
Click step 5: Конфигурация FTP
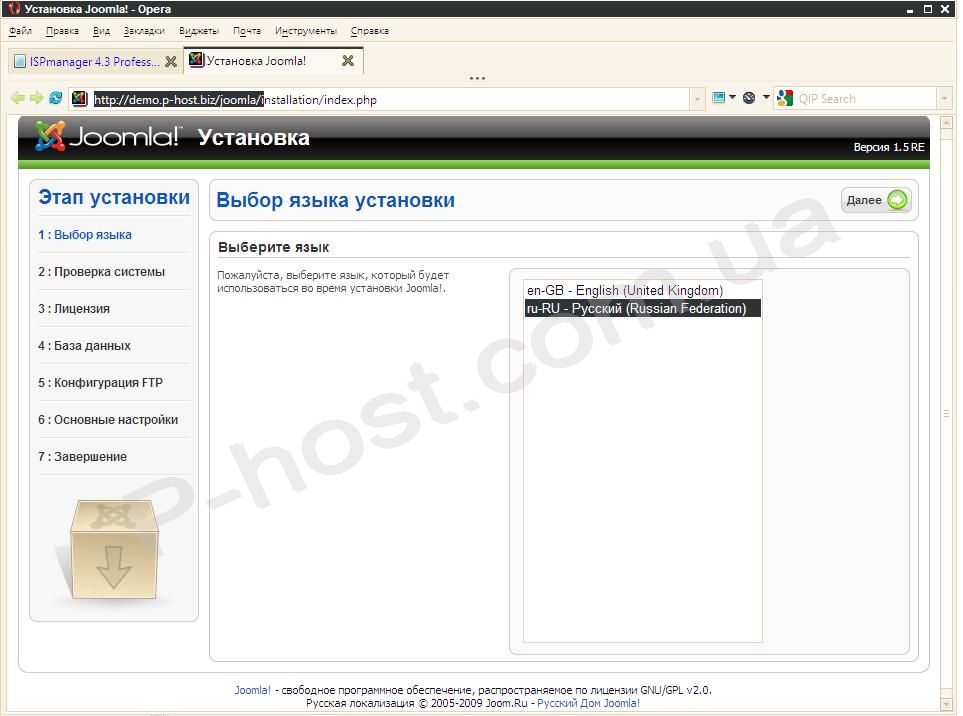click(100, 383)
